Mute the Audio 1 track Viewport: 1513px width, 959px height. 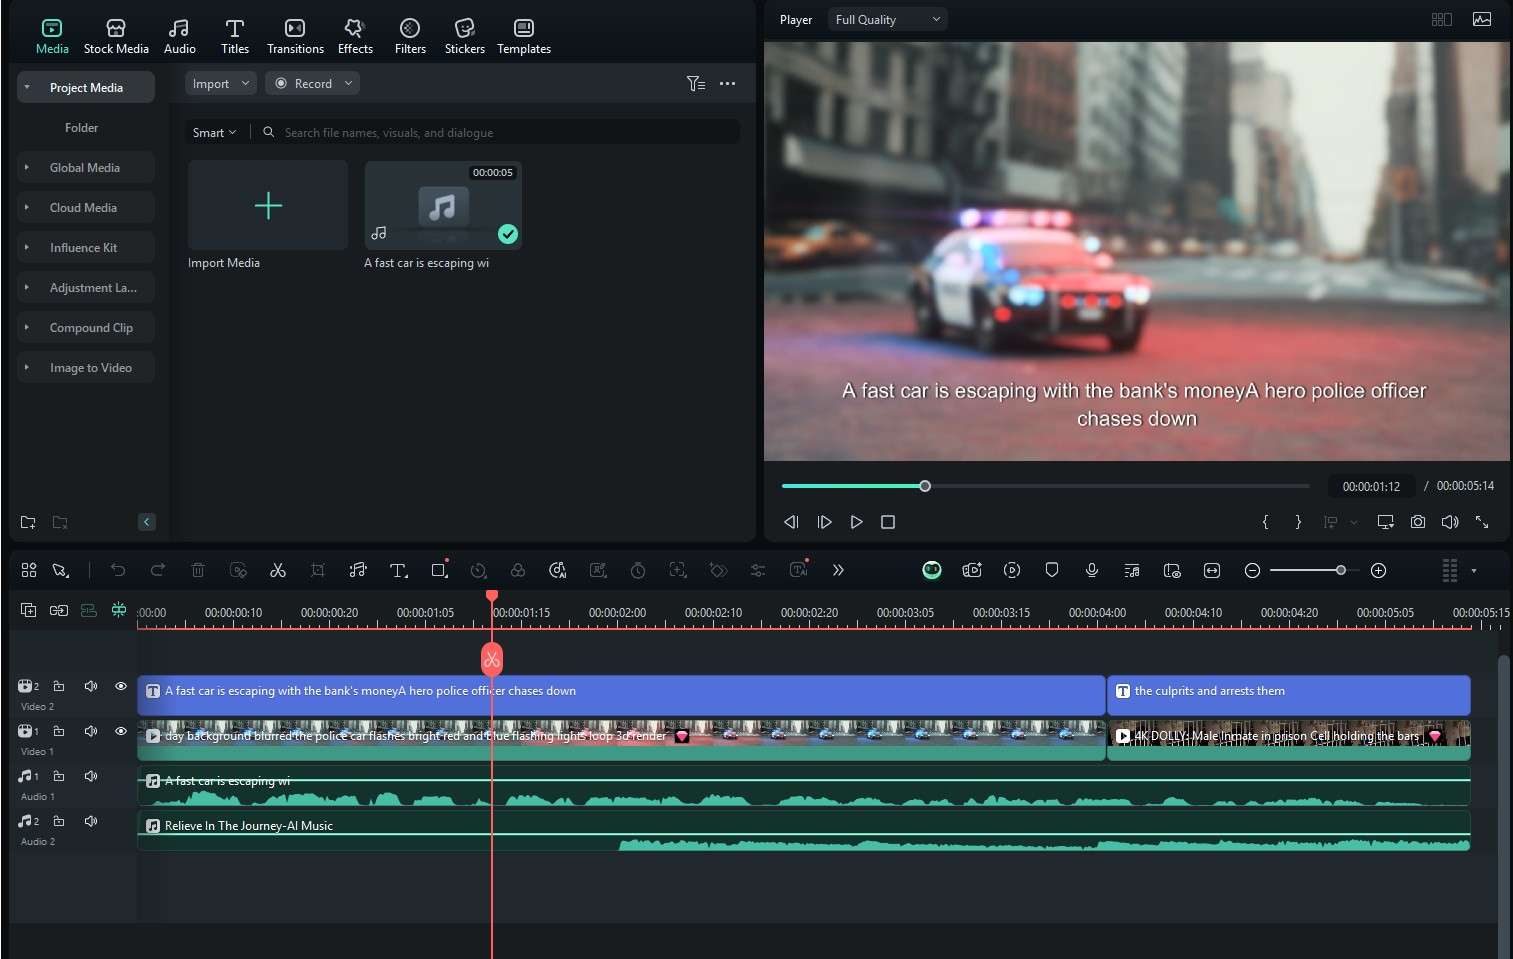click(91, 776)
